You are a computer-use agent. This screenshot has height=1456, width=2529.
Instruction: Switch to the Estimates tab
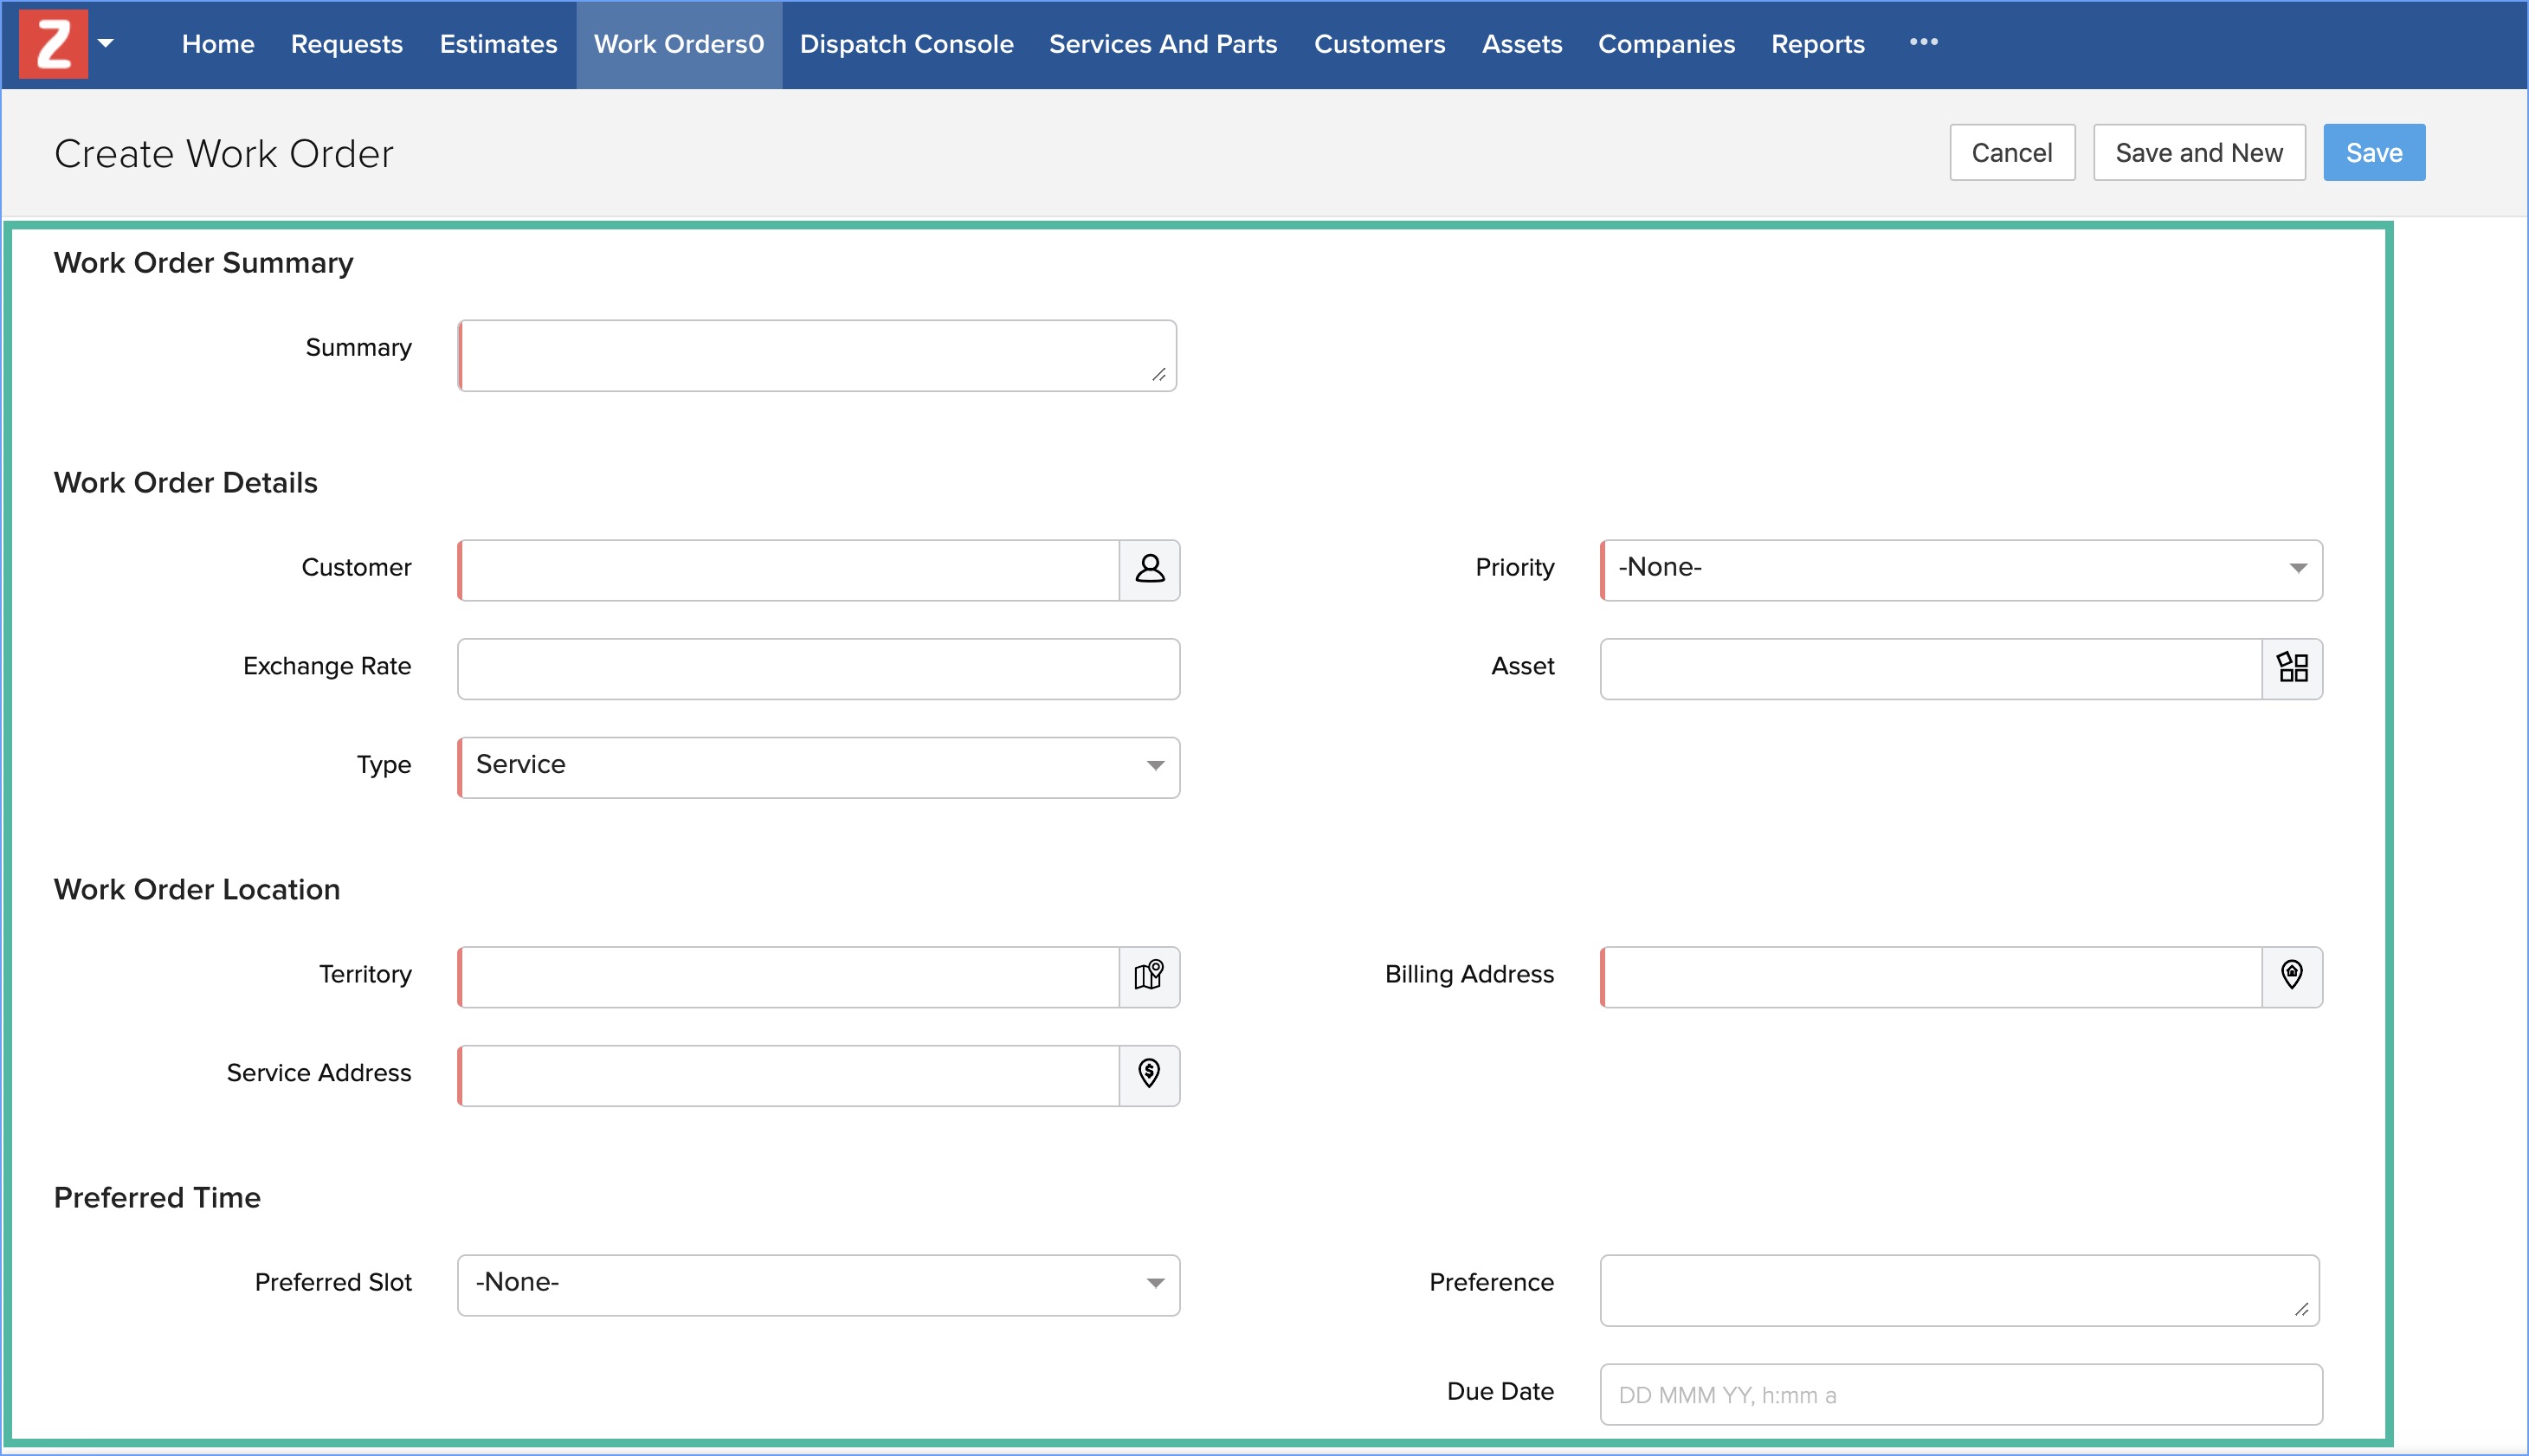coord(498,44)
